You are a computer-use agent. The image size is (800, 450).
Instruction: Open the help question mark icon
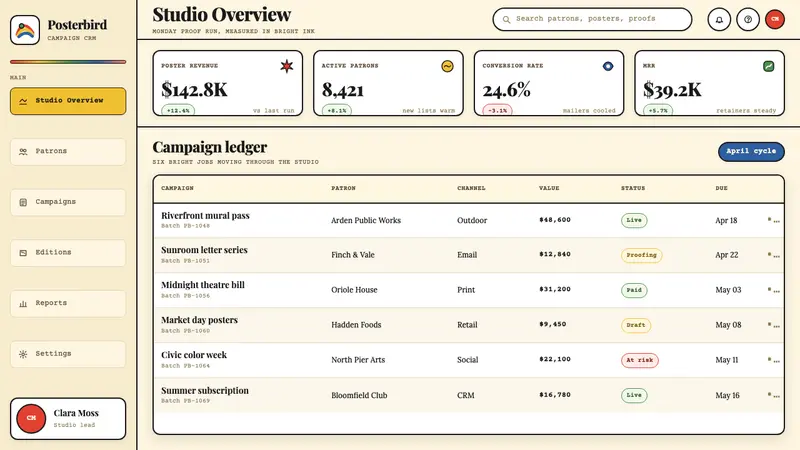(x=747, y=19)
